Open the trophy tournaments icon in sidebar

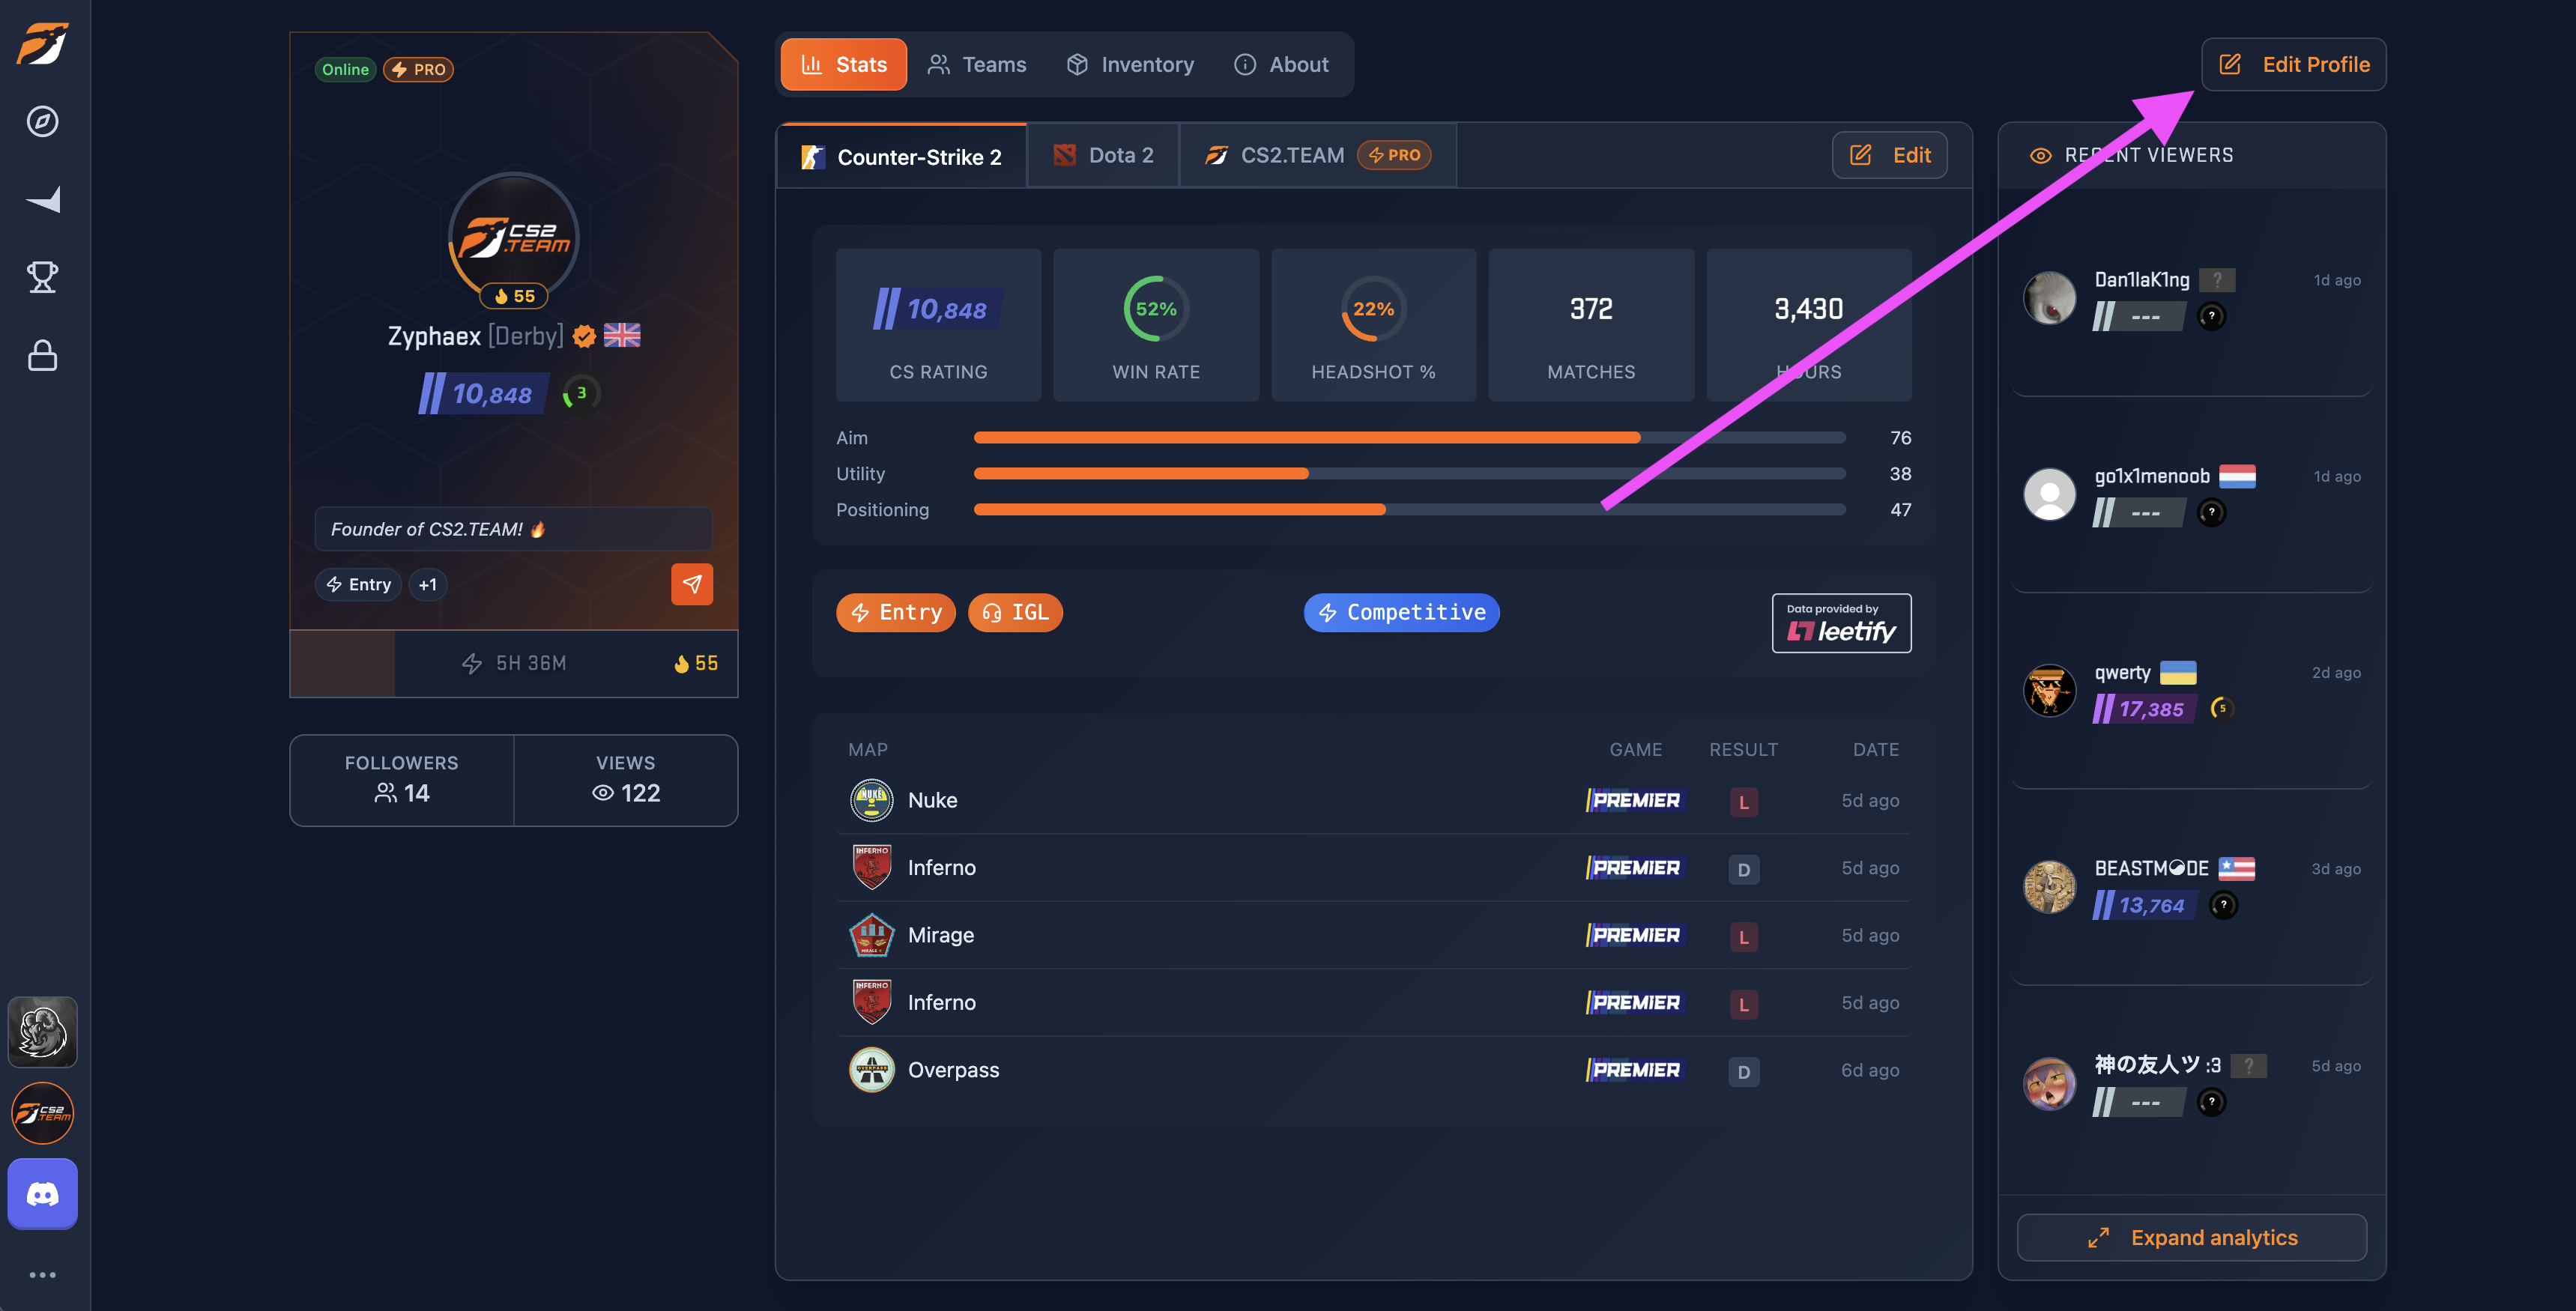[x=42, y=277]
